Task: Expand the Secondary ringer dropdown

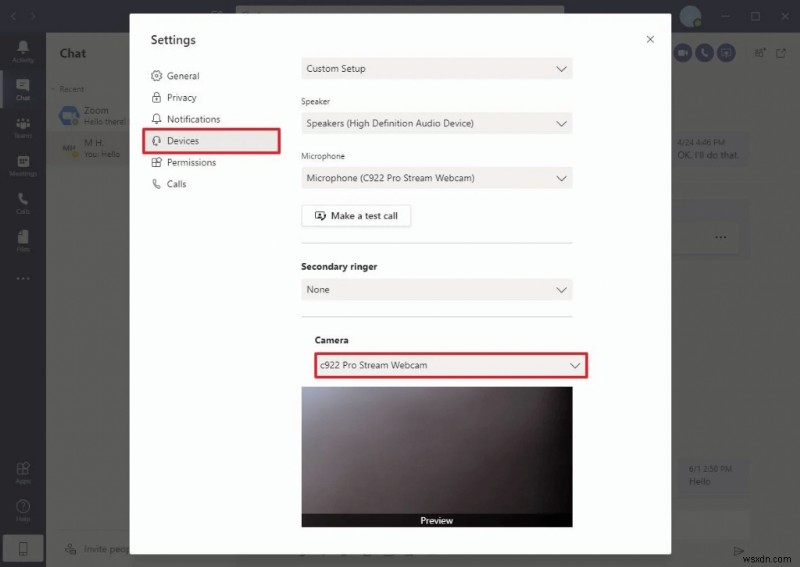Action: pos(437,289)
